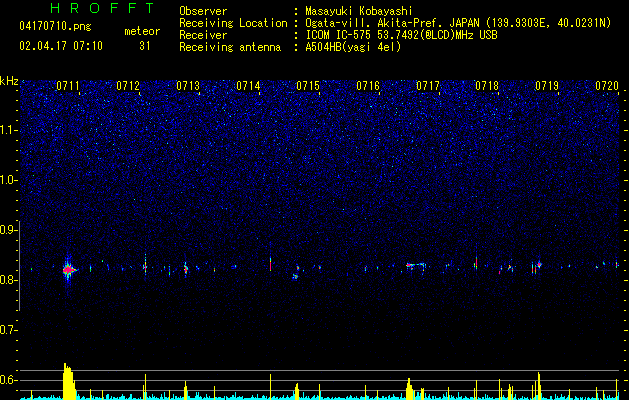Click the 0.6 kHz axis label
Screen dimensions: 629x400
(8, 380)
